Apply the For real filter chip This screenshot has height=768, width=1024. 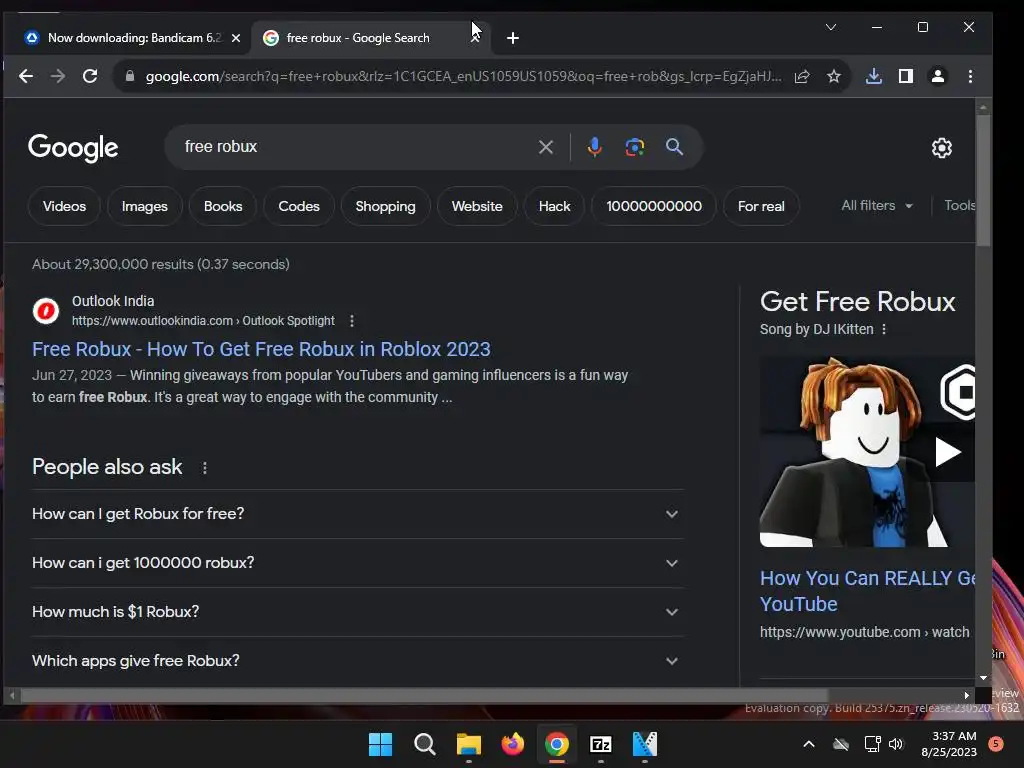pyautogui.click(x=761, y=206)
